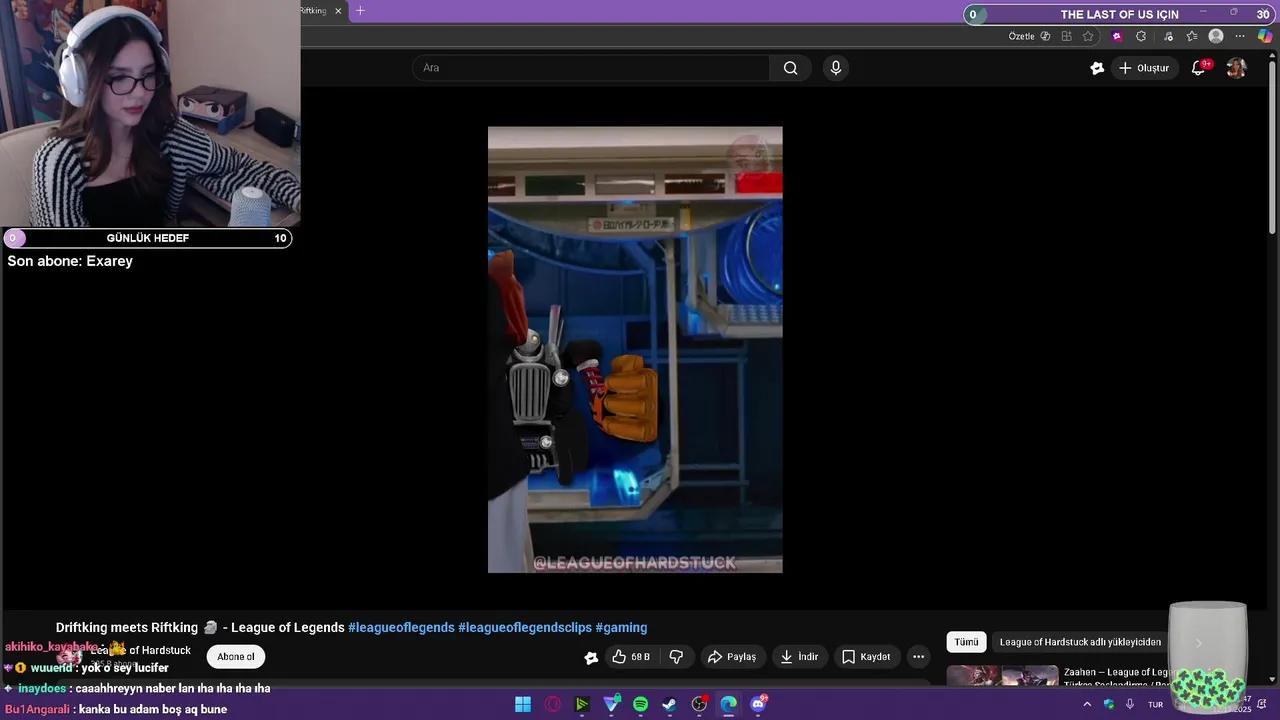
Task: Click the YouTube search magnifier button
Action: 790,68
